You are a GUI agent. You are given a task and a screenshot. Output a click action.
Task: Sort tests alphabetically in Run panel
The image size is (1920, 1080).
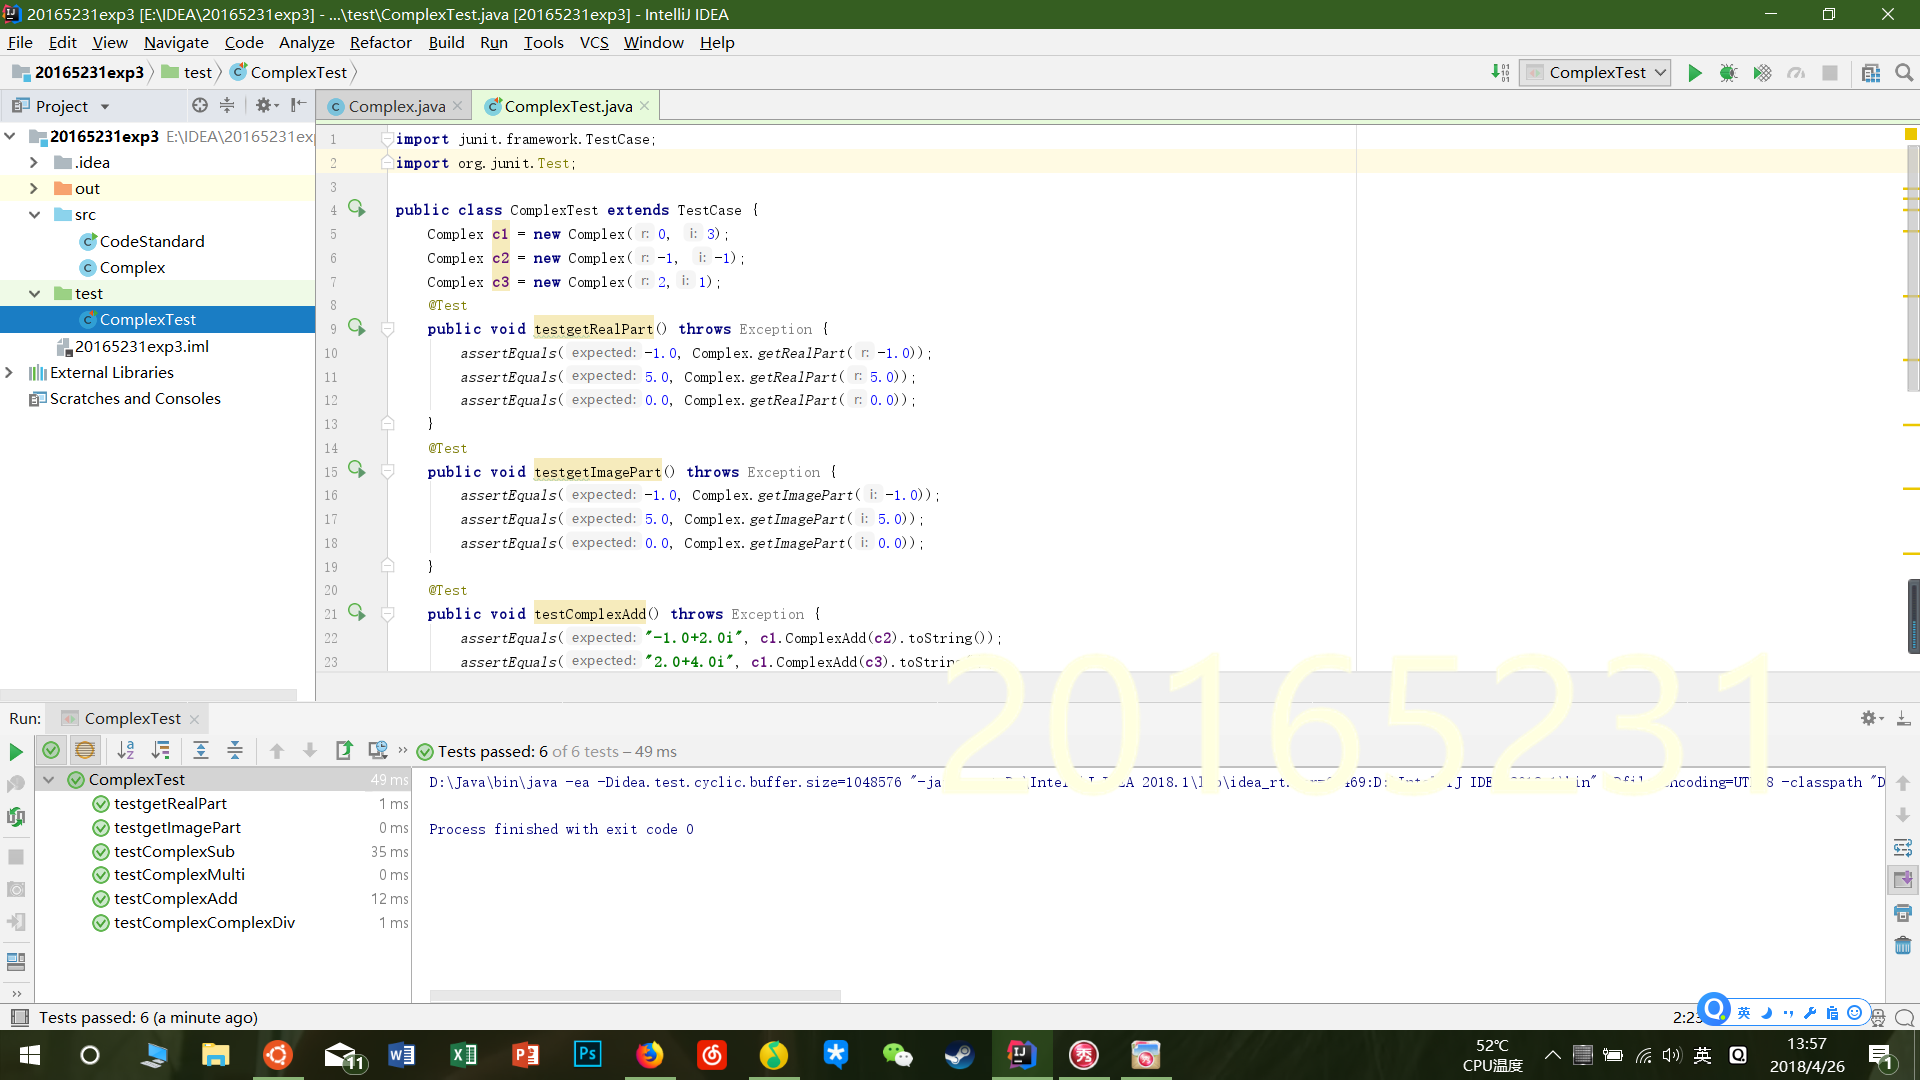coord(126,751)
